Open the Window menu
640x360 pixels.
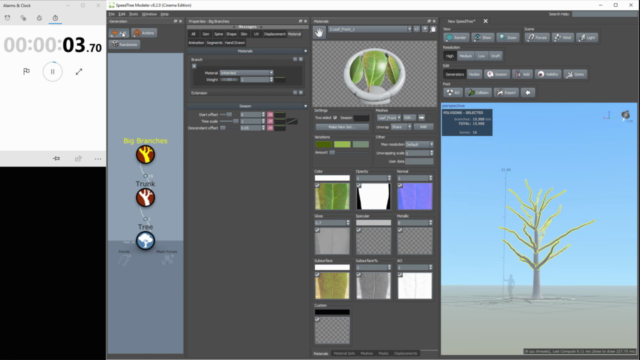coord(149,14)
